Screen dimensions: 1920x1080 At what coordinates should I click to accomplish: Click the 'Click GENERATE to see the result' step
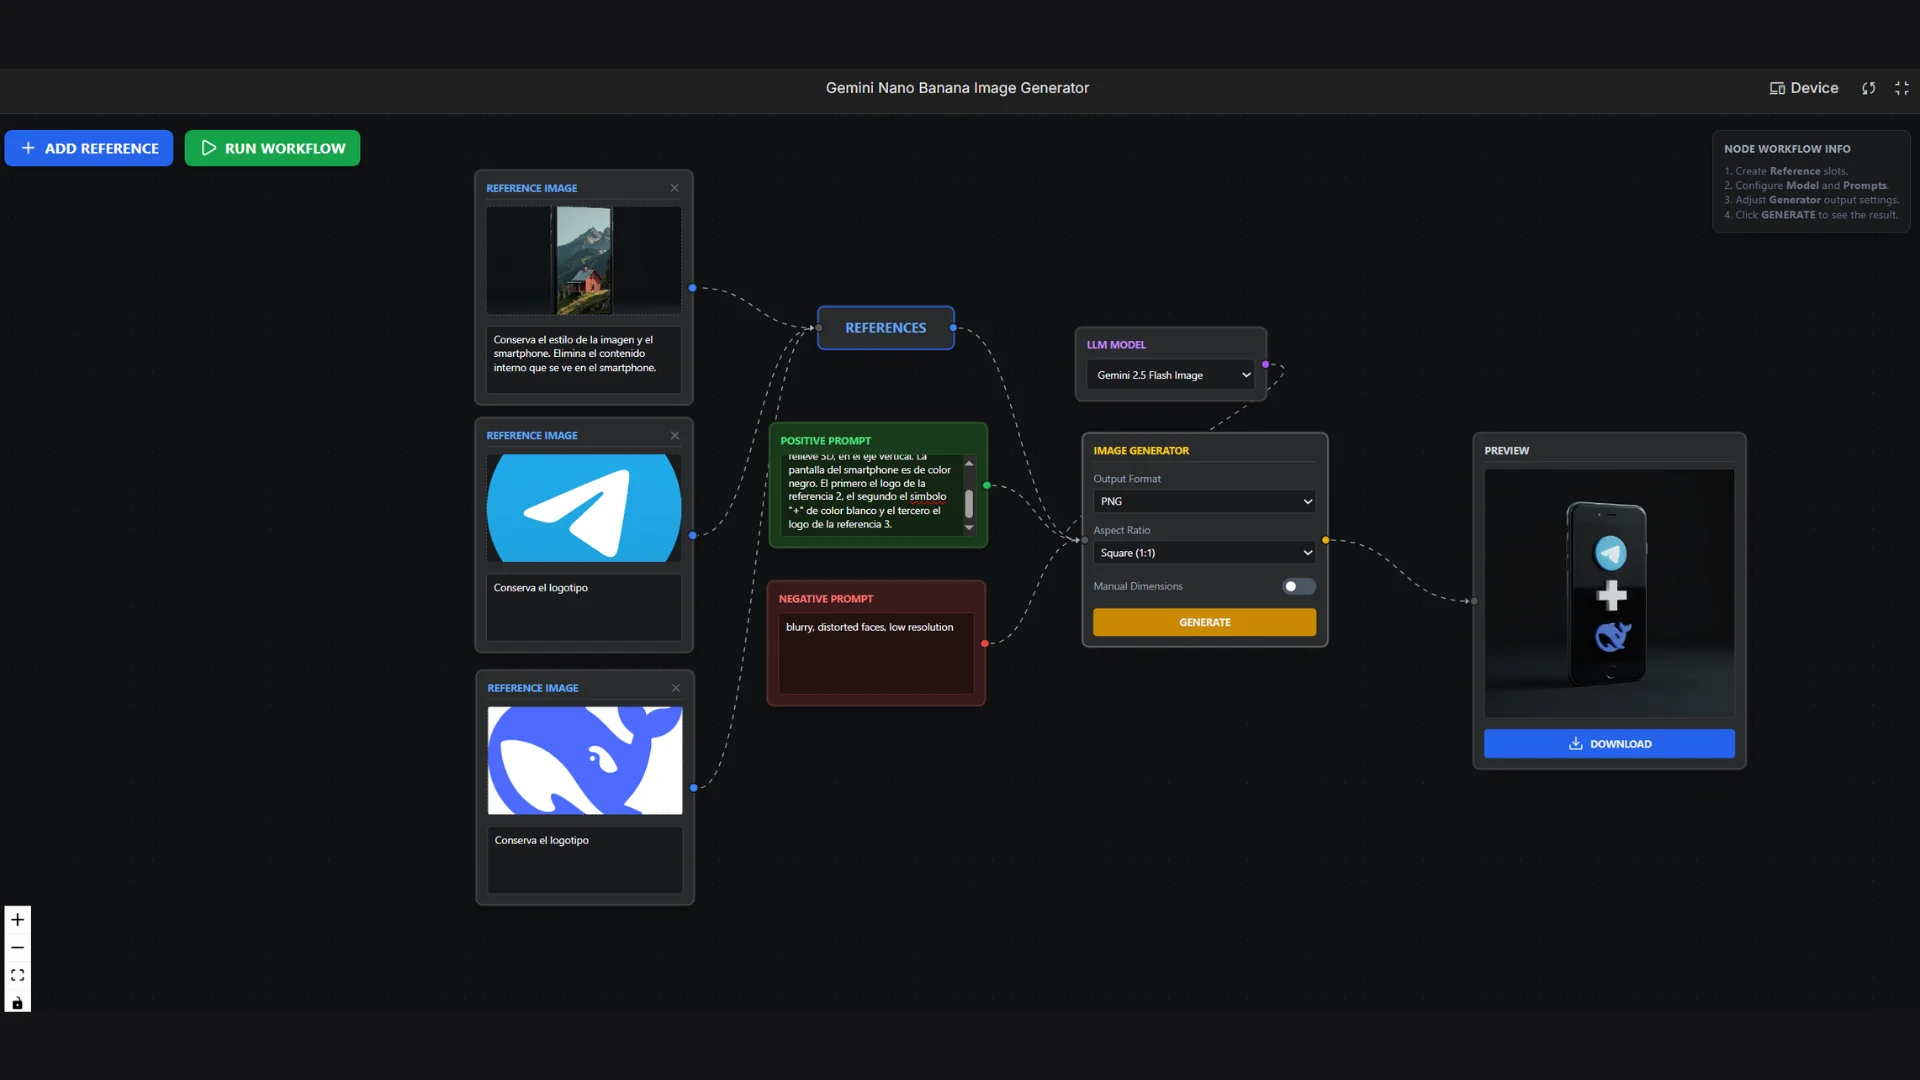1811,215
